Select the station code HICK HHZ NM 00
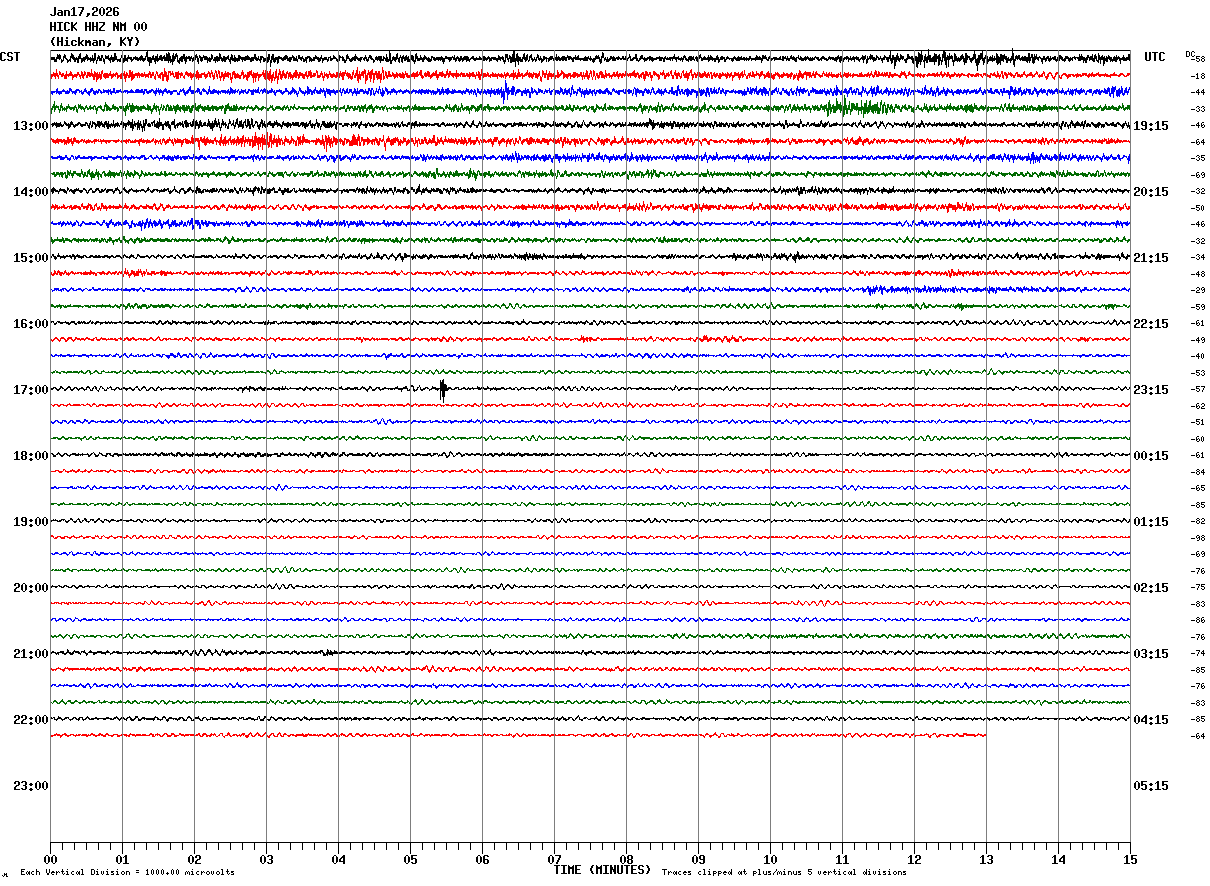Image resolution: width=1210 pixels, height=886 pixels. (98, 27)
